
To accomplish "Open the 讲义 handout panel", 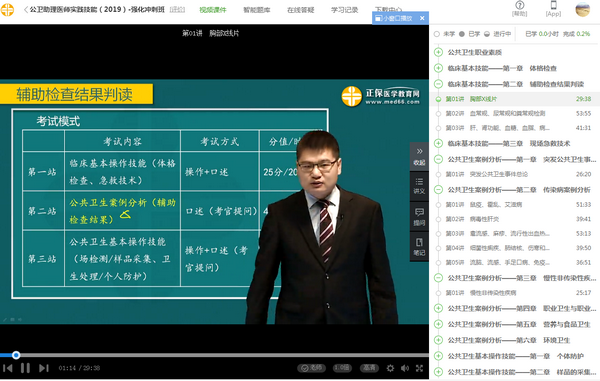I will coord(419,186).
